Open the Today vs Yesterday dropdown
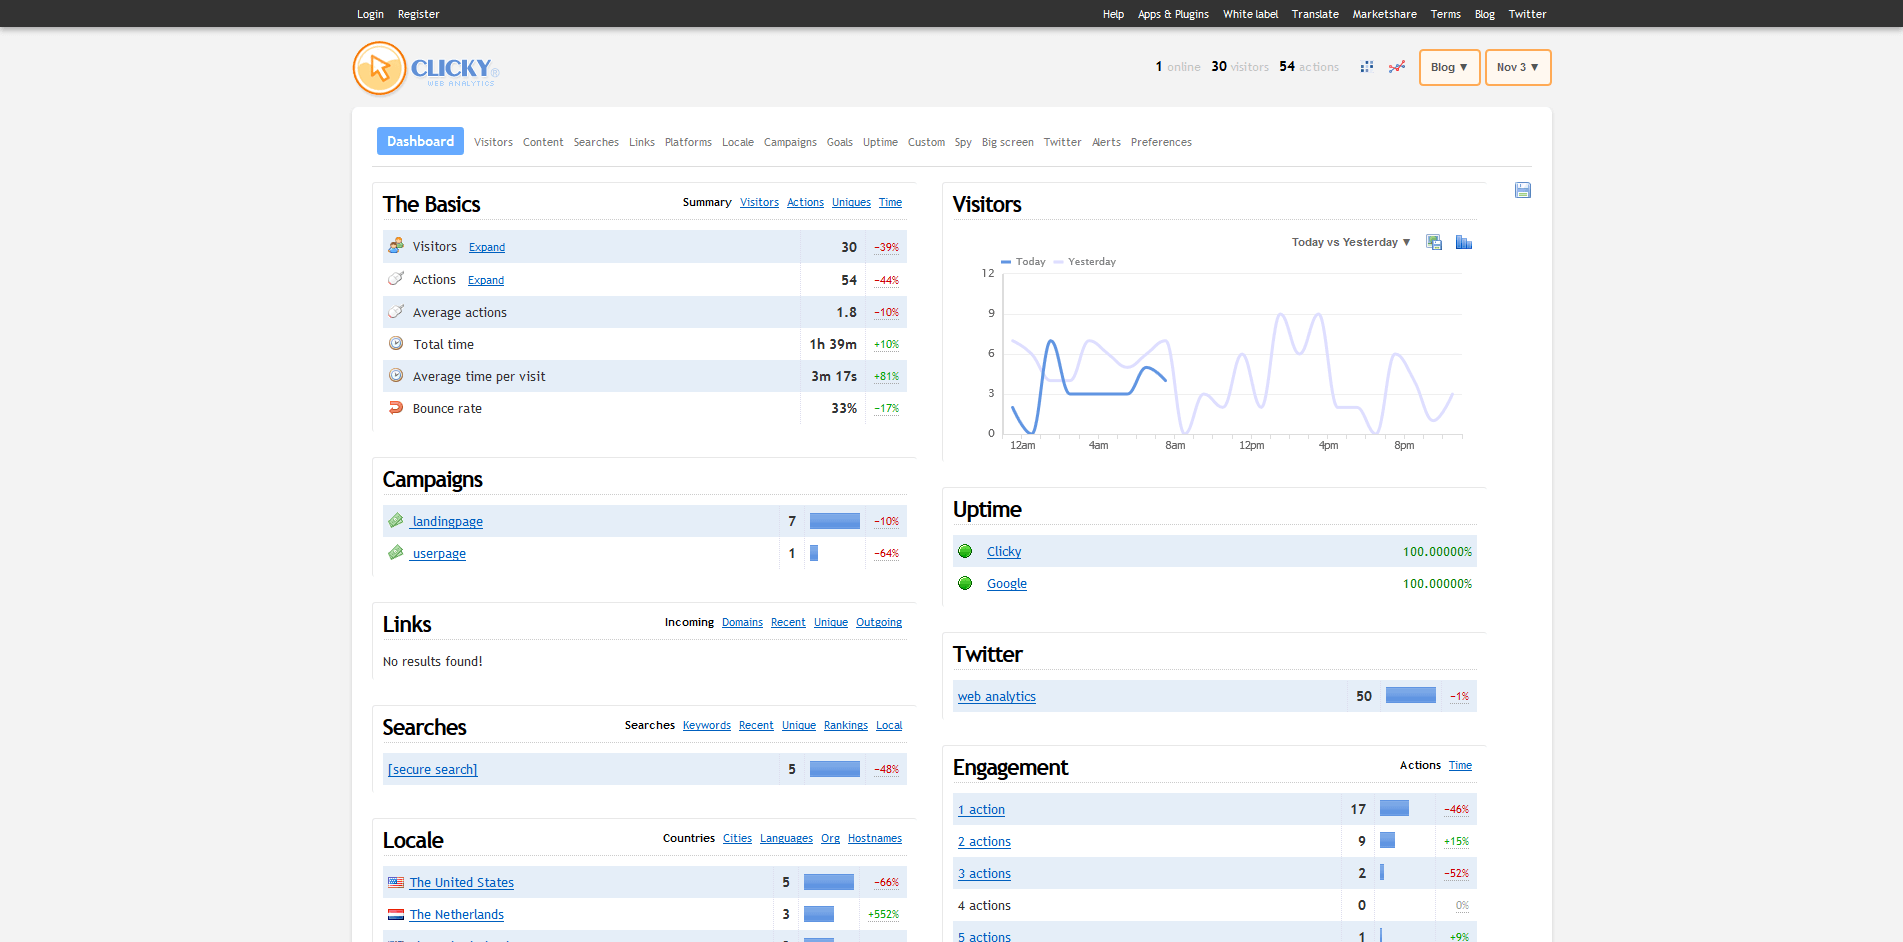1903x942 pixels. pos(1350,242)
